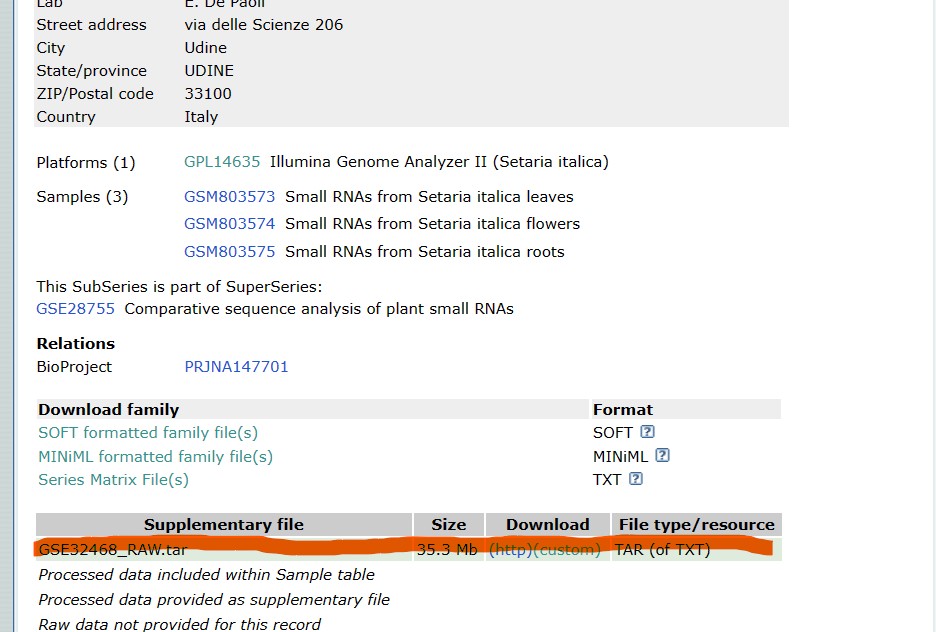Click the Supplementary file column header
Viewport: 936px width, 632px height.
pyautogui.click(x=223, y=525)
